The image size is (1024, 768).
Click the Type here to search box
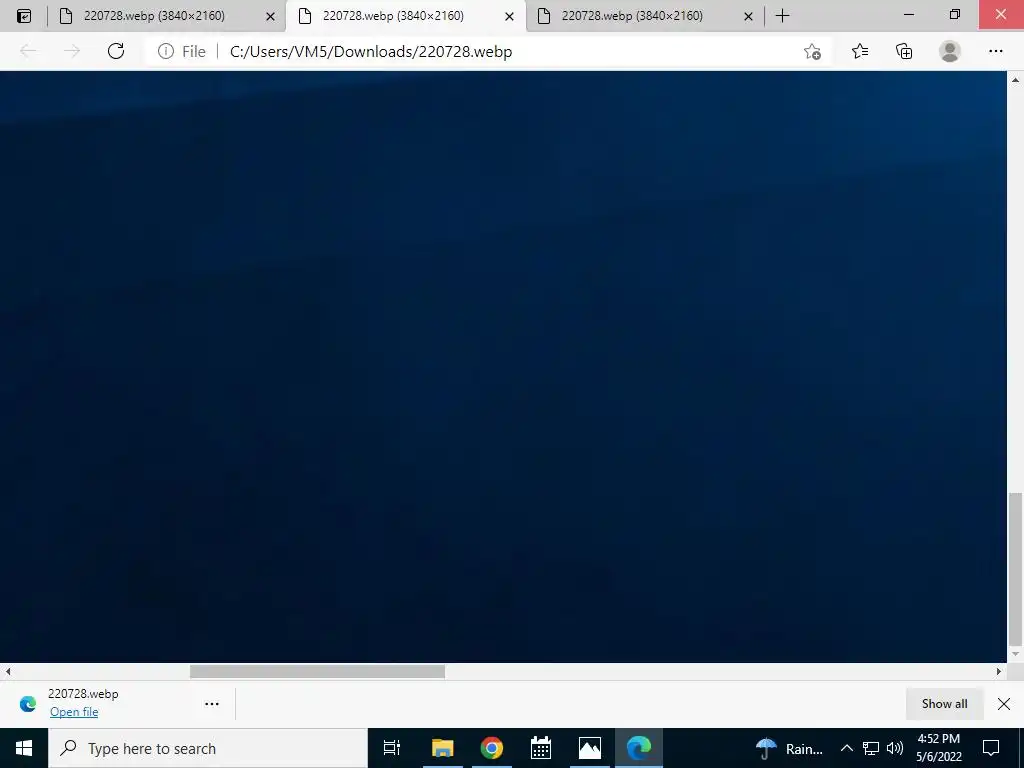(208, 748)
